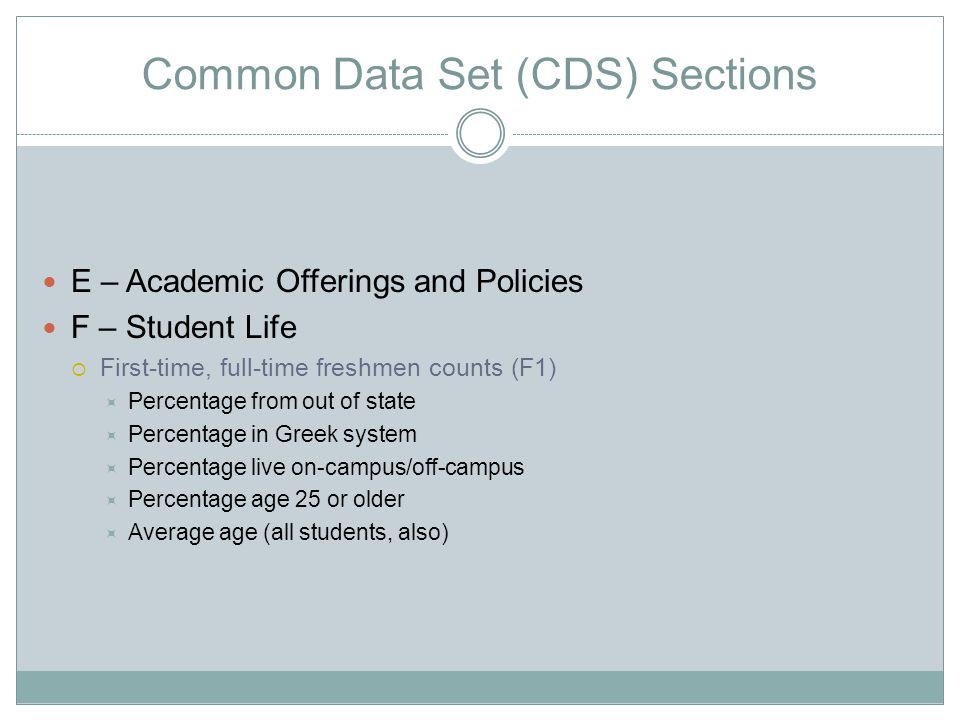Click yellow circle bullet before First-time freshmen counts

click(79, 369)
